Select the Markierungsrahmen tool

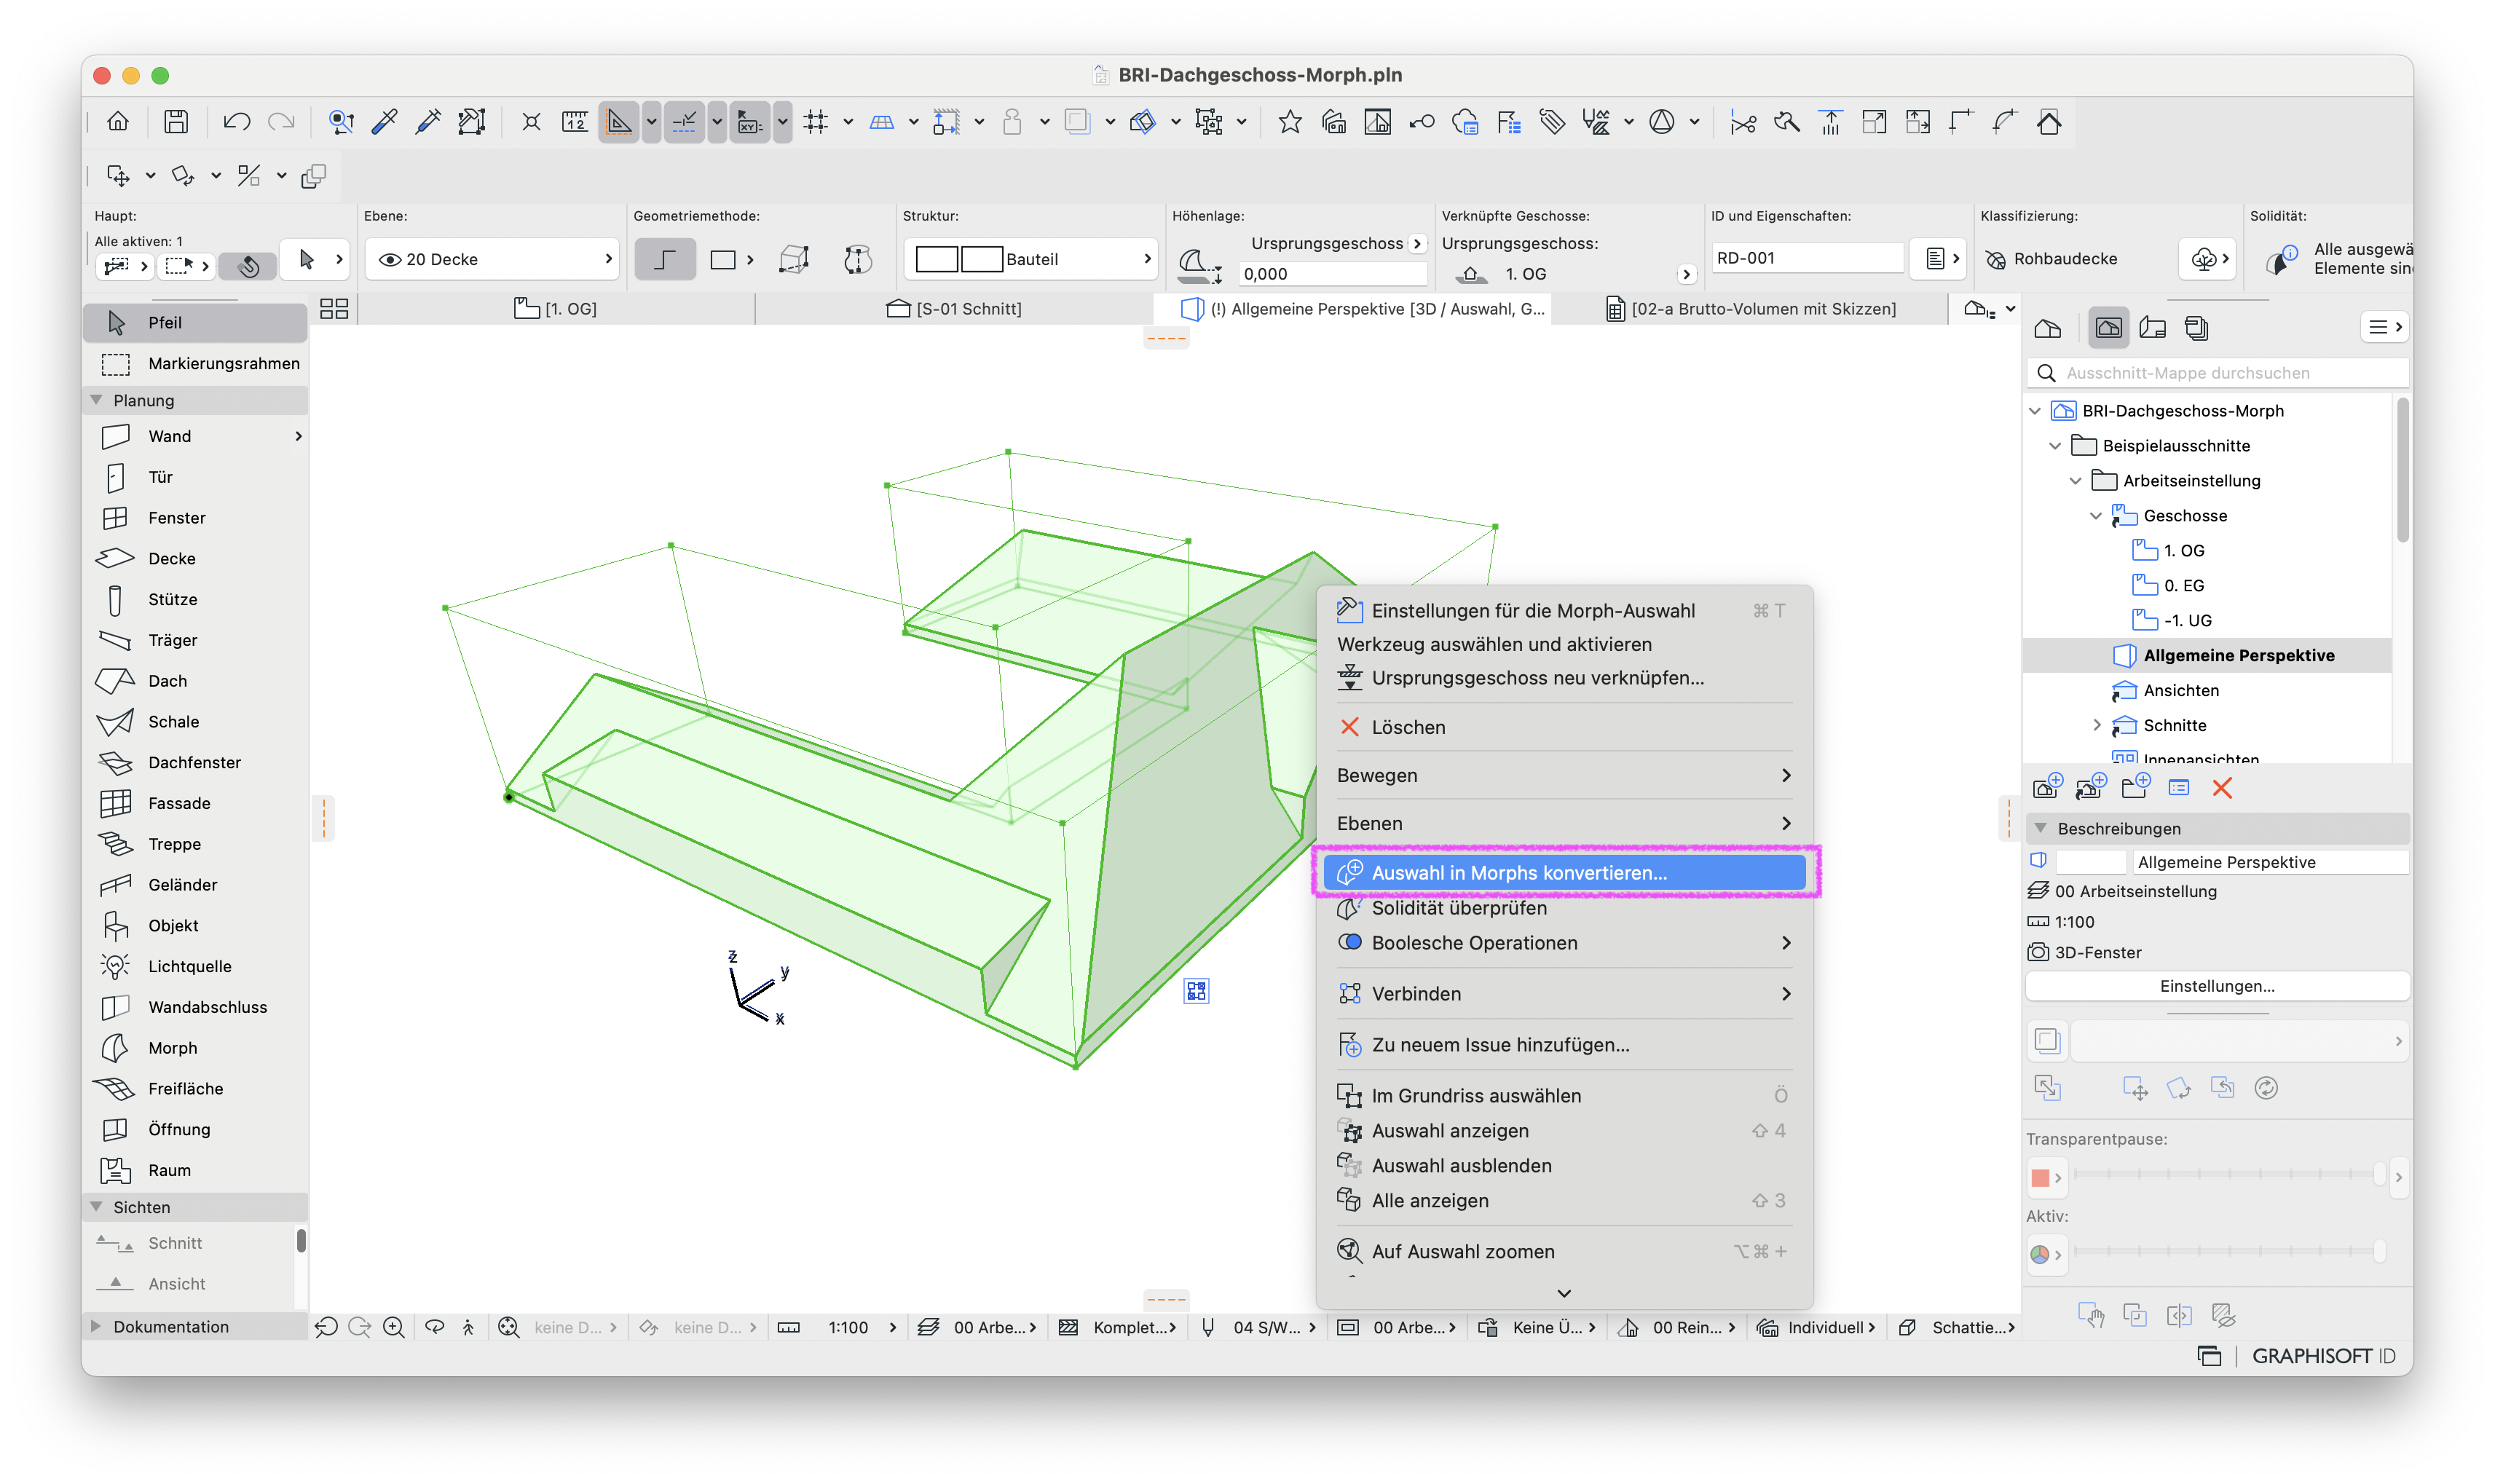pyautogui.click(x=195, y=363)
